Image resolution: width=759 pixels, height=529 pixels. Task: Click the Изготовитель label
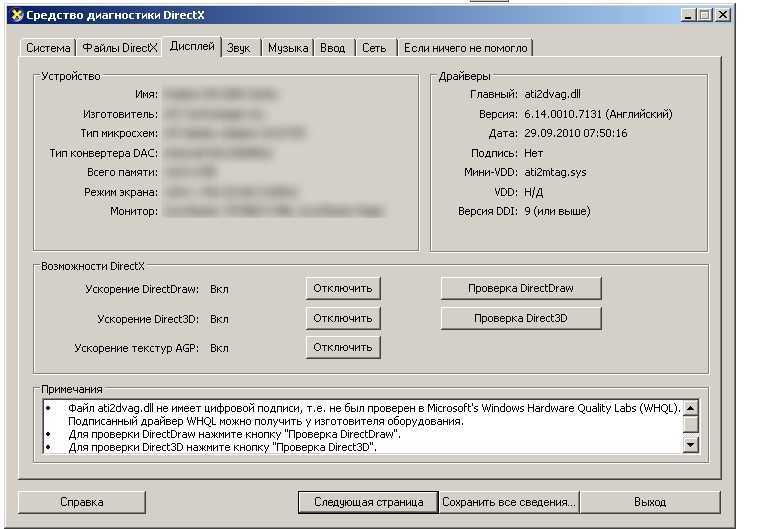click(x=121, y=114)
